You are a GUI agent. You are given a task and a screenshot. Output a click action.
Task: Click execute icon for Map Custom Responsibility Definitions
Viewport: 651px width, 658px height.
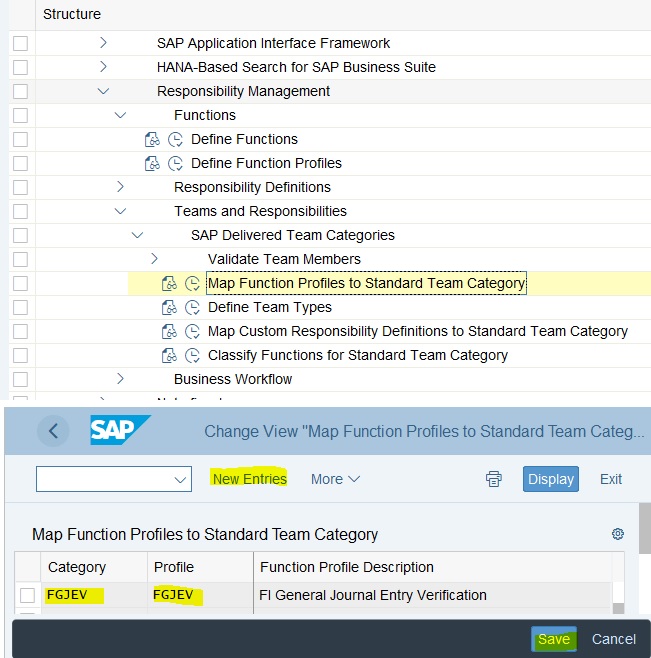tap(192, 332)
